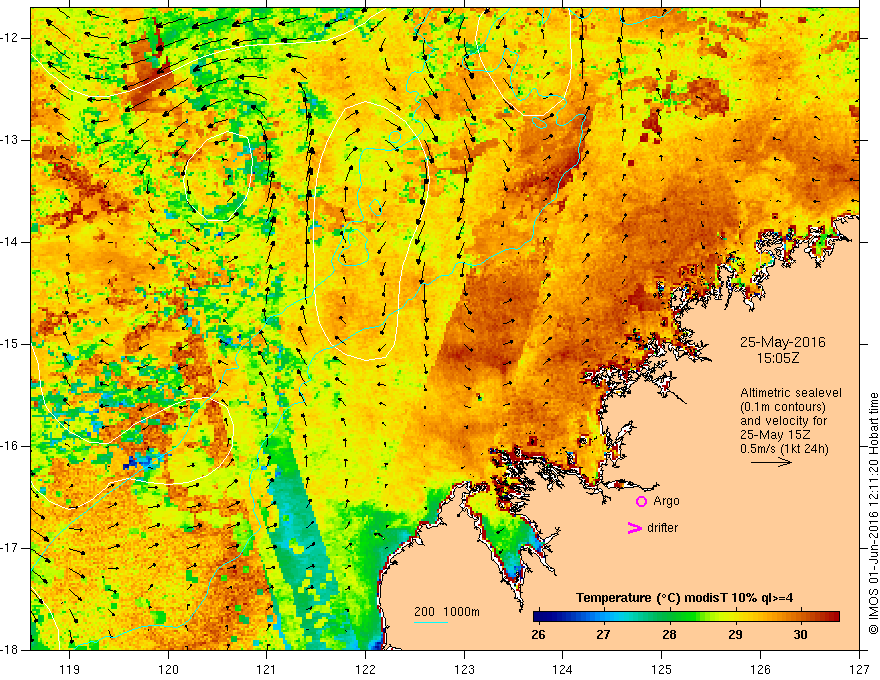Click the -13 latitude axis label
The image size is (880, 680).
pos(11,140)
